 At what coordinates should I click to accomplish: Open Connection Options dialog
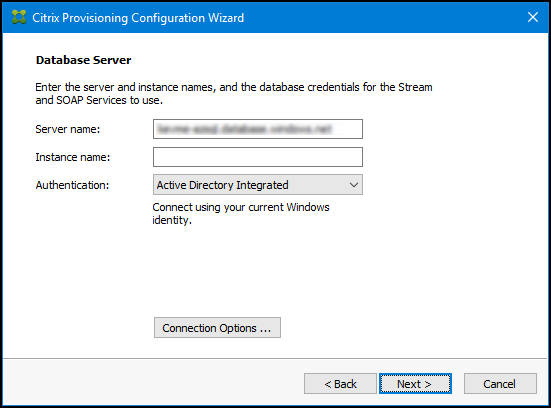point(217,328)
